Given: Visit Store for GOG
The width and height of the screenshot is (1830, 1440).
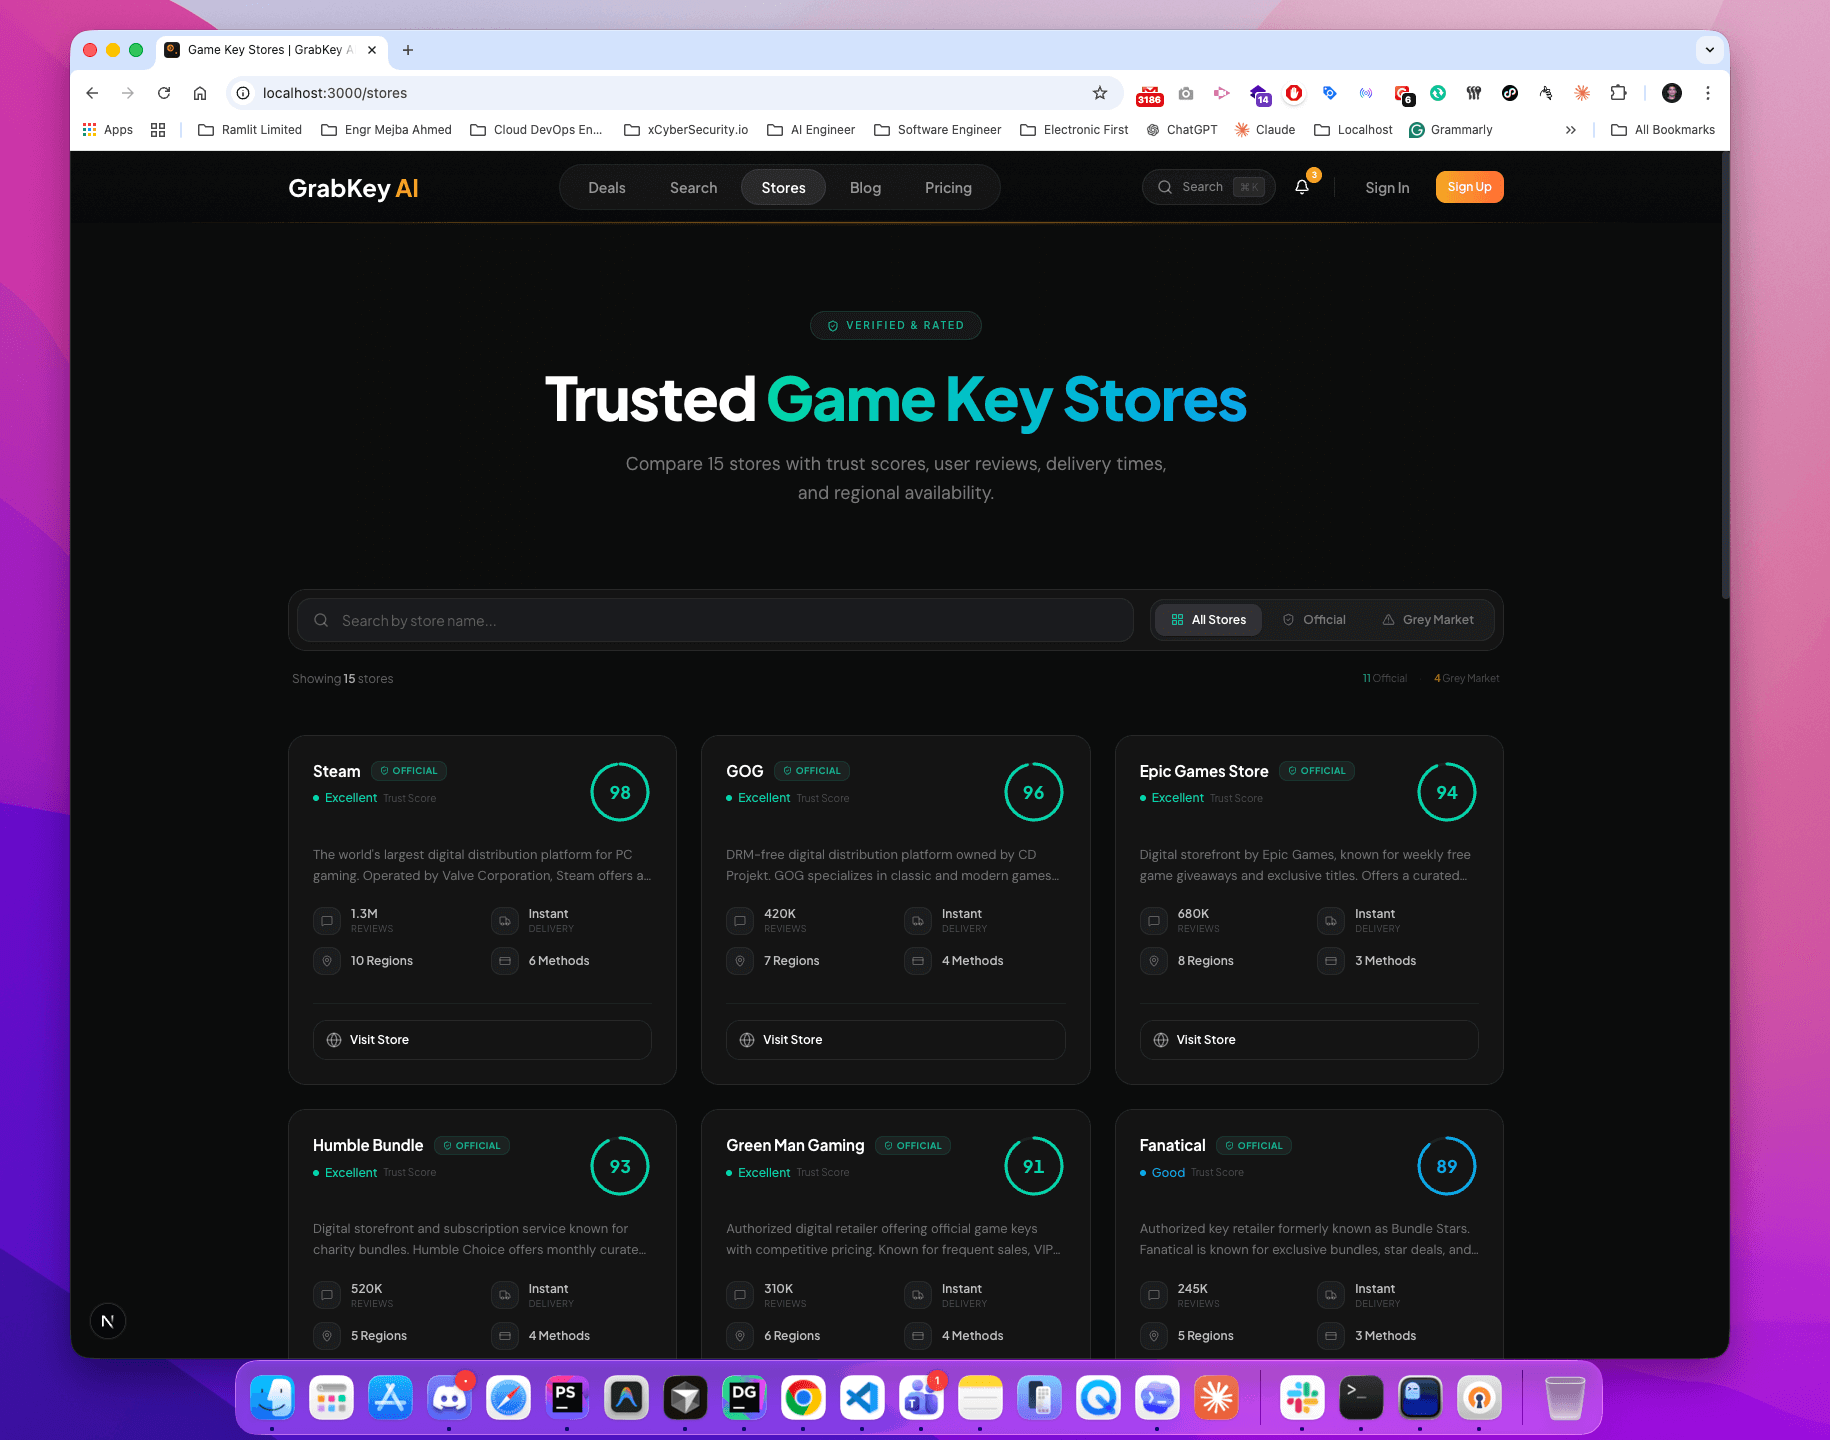Looking at the screenshot, I should click(x=894, y=1040).
